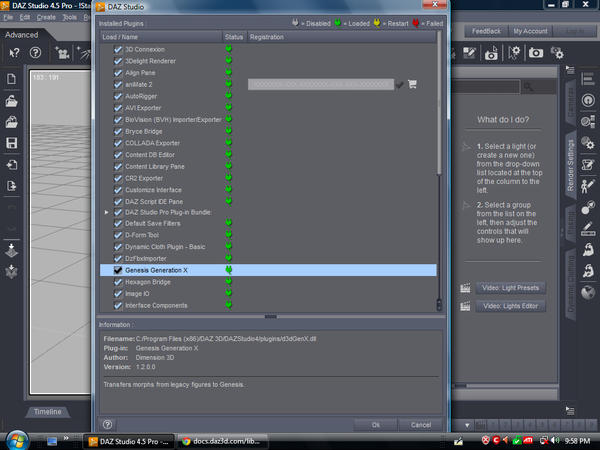Click the Import icon in left sidebar

pyautogui.click(x=11, y=165)
